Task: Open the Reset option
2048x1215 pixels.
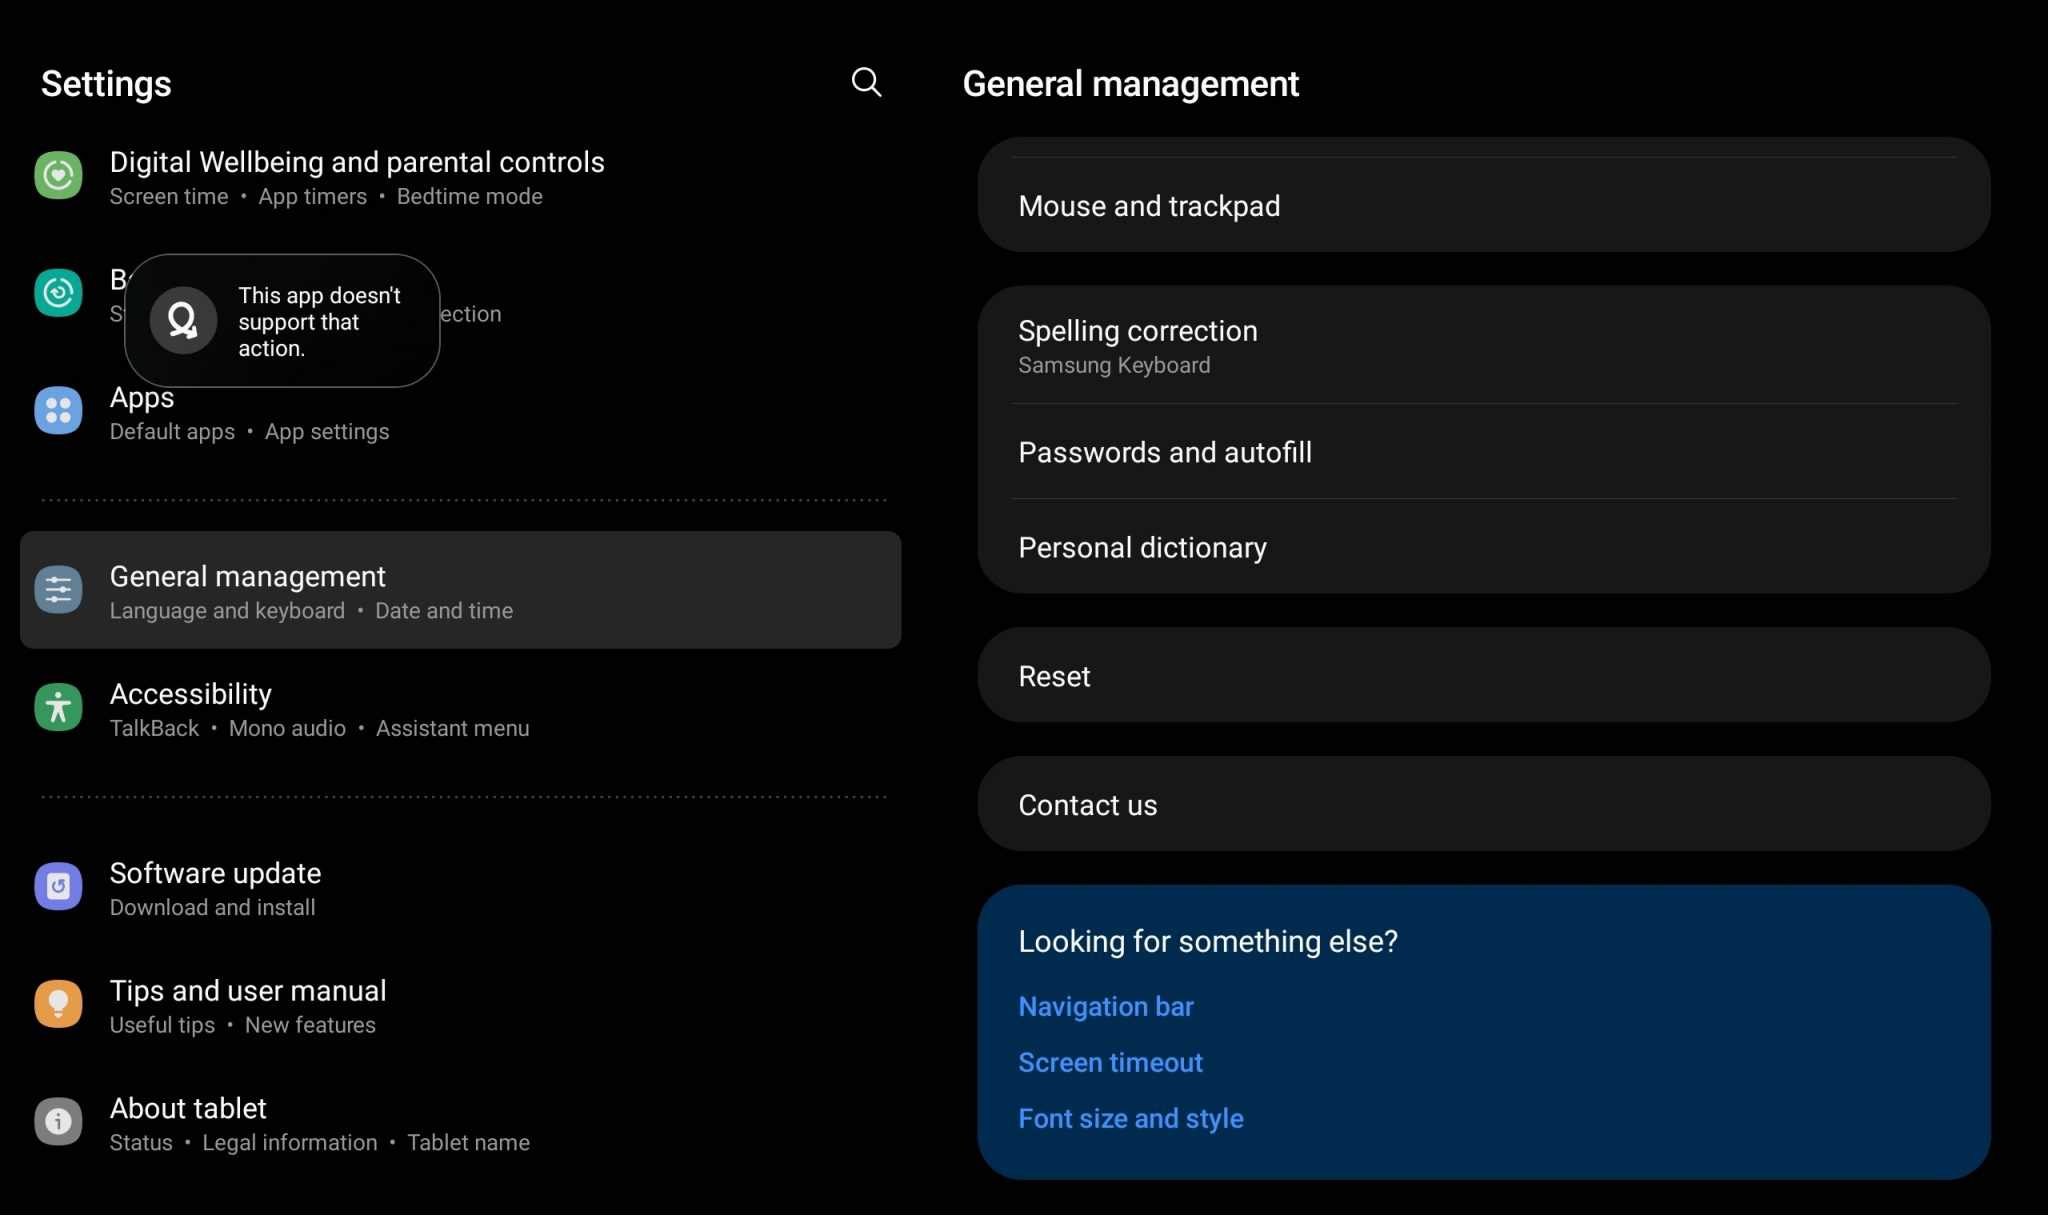Action: pos(1054,676)
